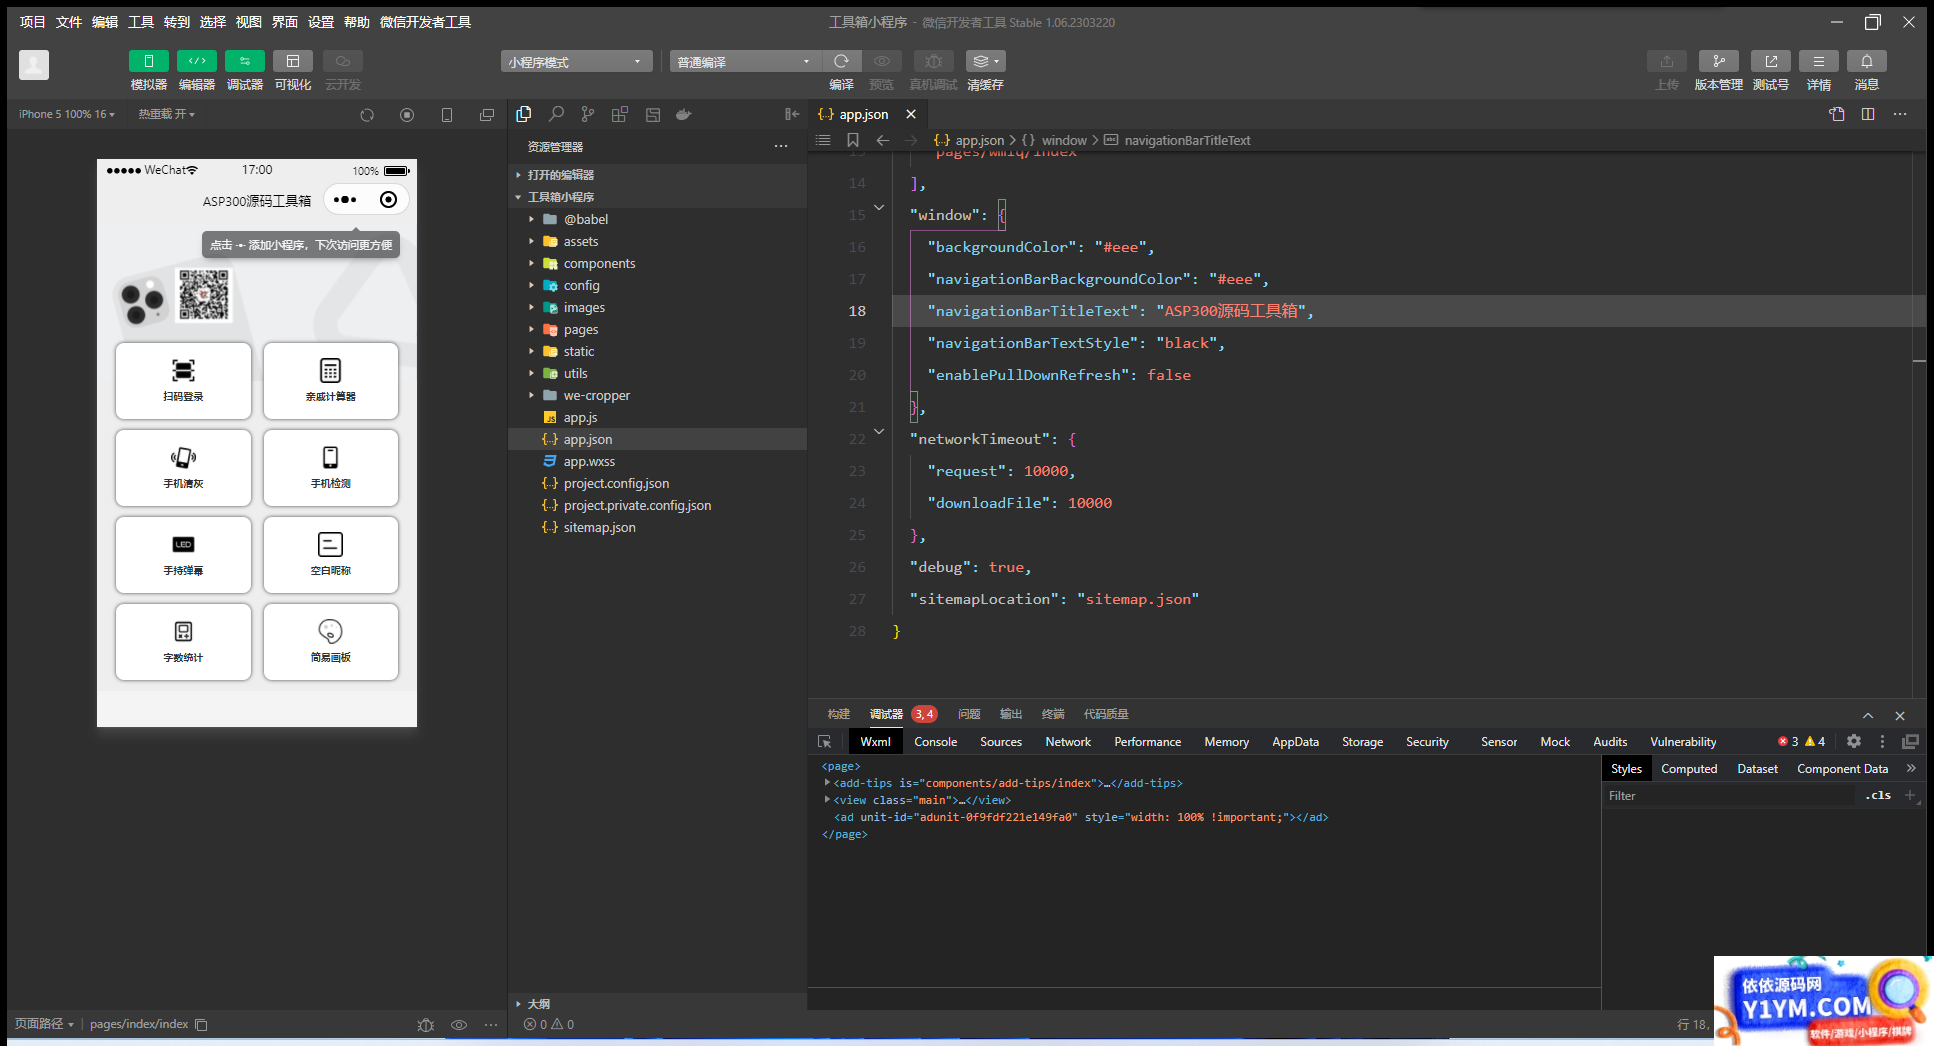Toggle the .cls class editor
This screenshot has width=1934, height=1046.
point(1878,796)
